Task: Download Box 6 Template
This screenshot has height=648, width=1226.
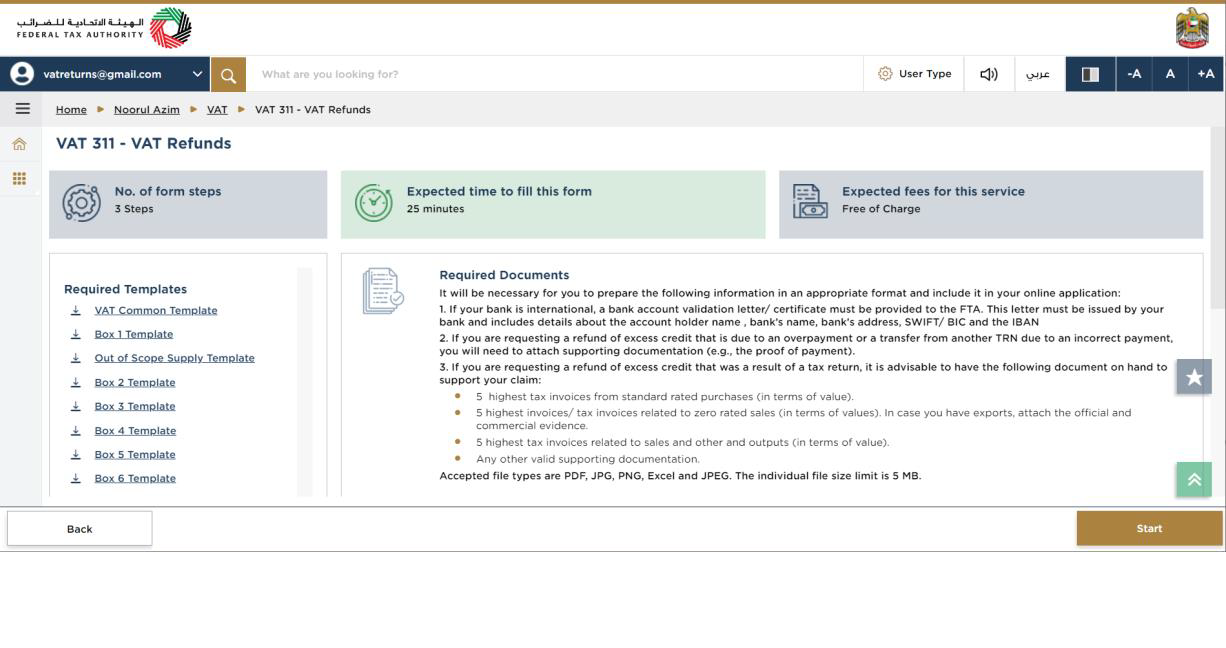Action: pyautogui.click(x=135, y=478)
